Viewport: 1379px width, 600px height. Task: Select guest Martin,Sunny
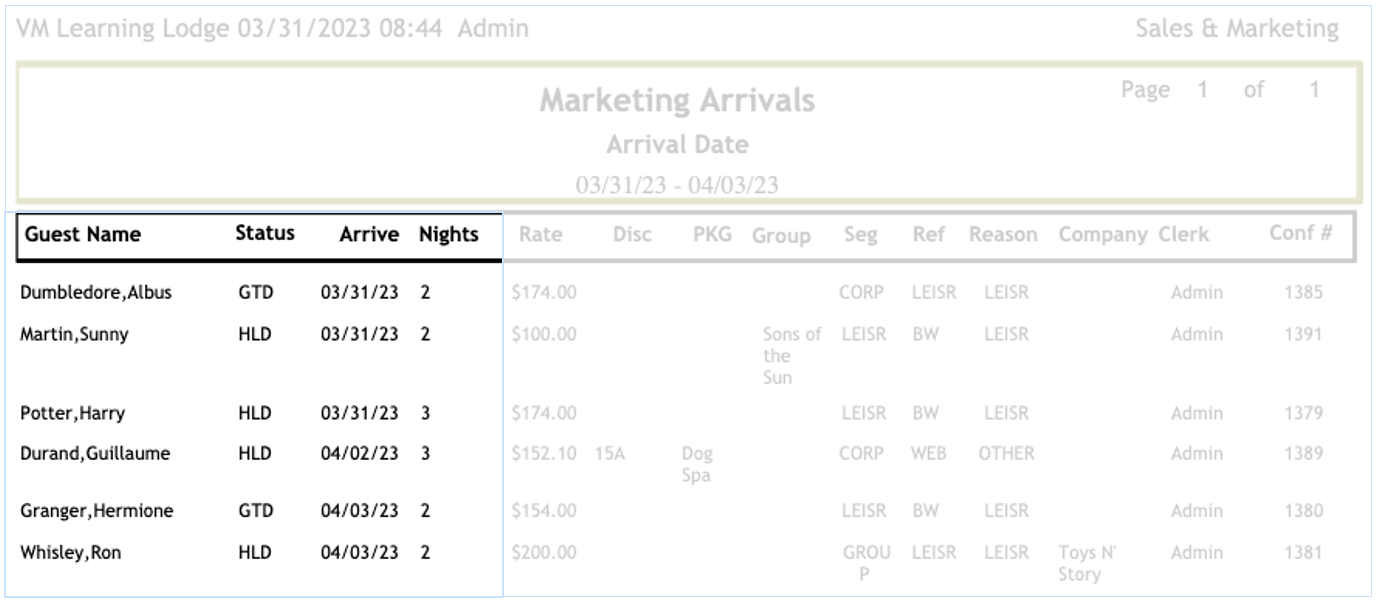[74, 334]
